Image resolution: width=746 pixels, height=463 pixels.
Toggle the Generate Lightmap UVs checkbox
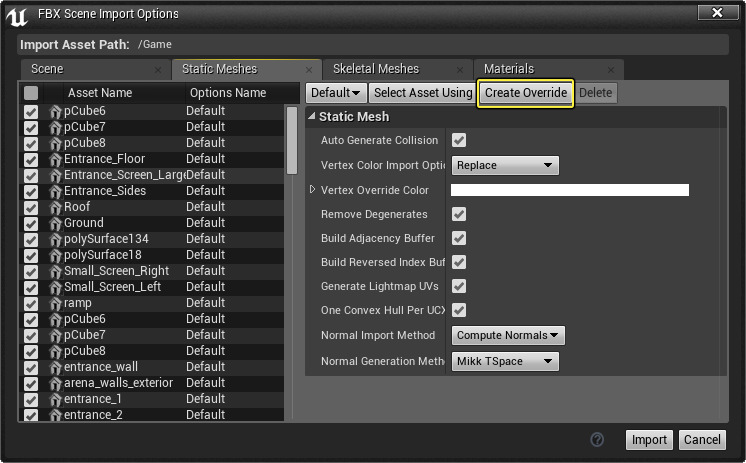pos(459,286)
